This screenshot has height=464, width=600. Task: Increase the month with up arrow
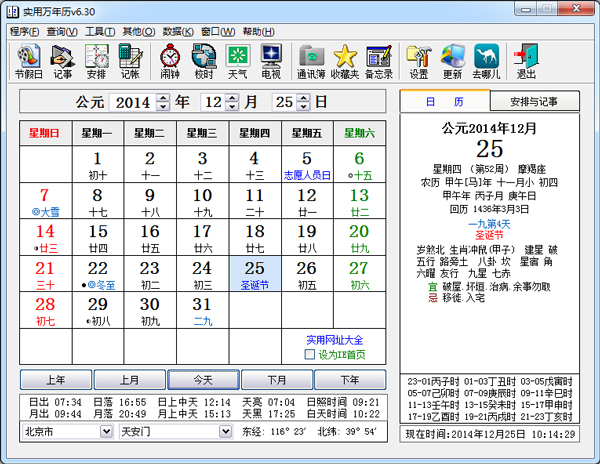point(232,98)
